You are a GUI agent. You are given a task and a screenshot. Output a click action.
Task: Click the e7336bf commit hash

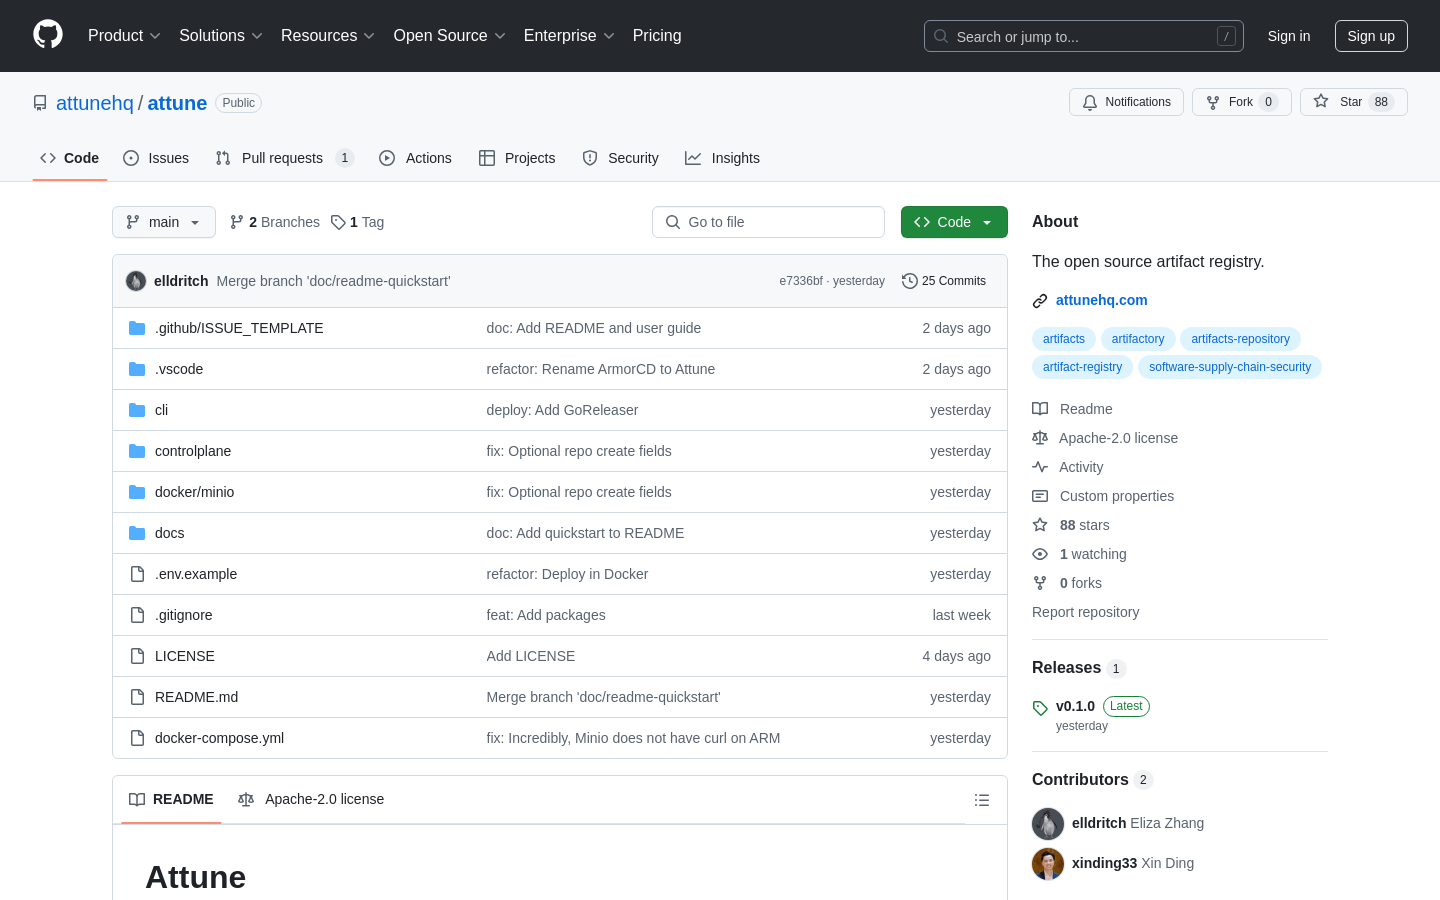[x=801, y=281]
